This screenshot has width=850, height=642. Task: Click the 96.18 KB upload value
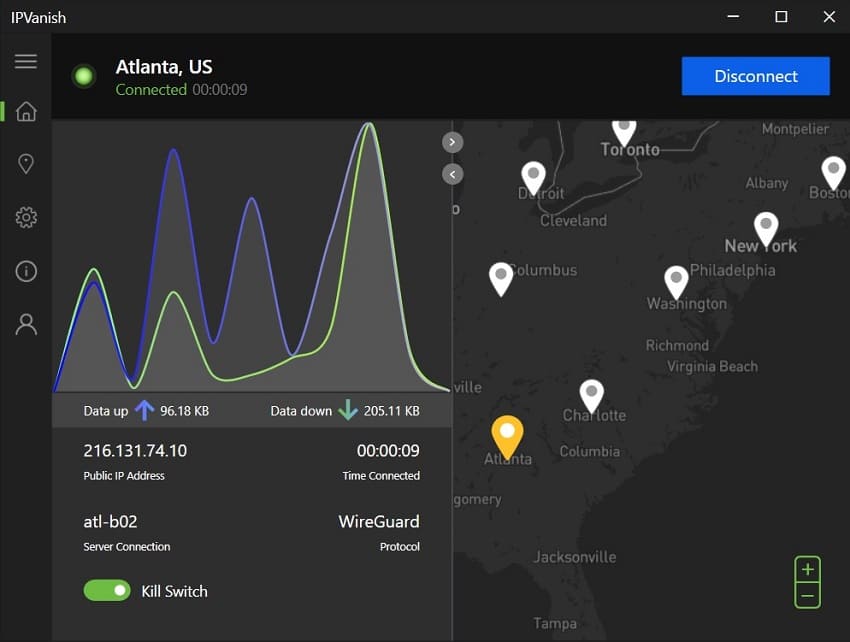tap(184, 411)
